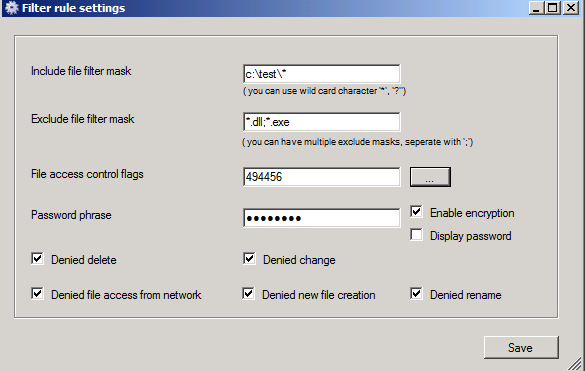Save the filter rule settings
This screenshot has height=371, width=586.
coord(521,347)
